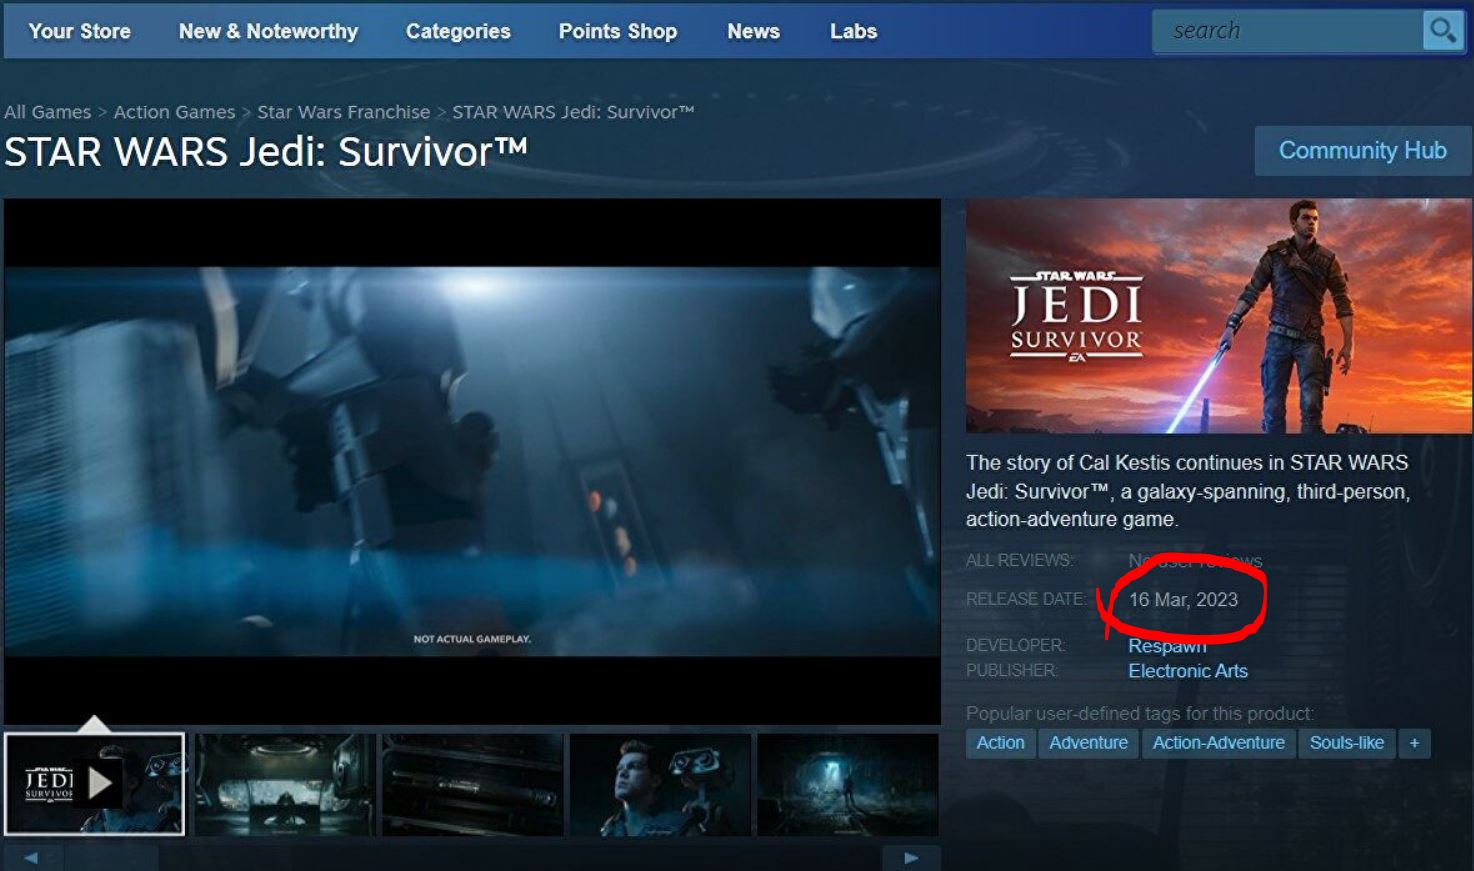Go to Points Shop
1474x871 pixels.
pyautogui.click(x=617, y=31)
